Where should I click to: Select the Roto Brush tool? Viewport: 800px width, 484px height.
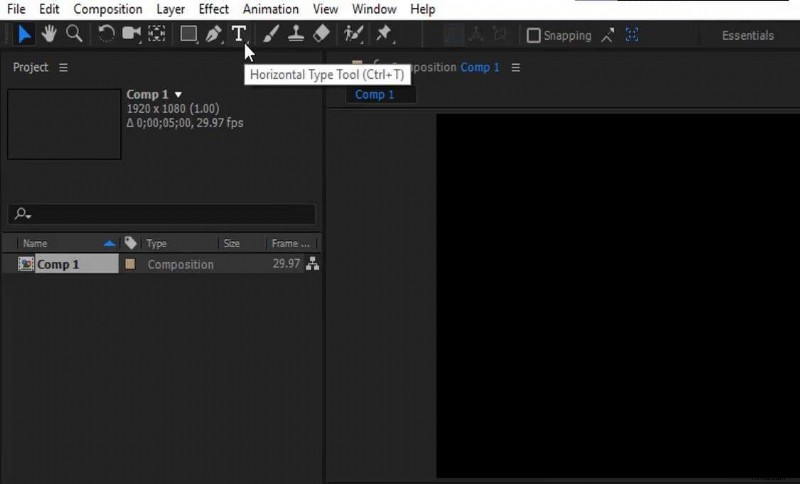pyautogui.click(x=353, y=34)
